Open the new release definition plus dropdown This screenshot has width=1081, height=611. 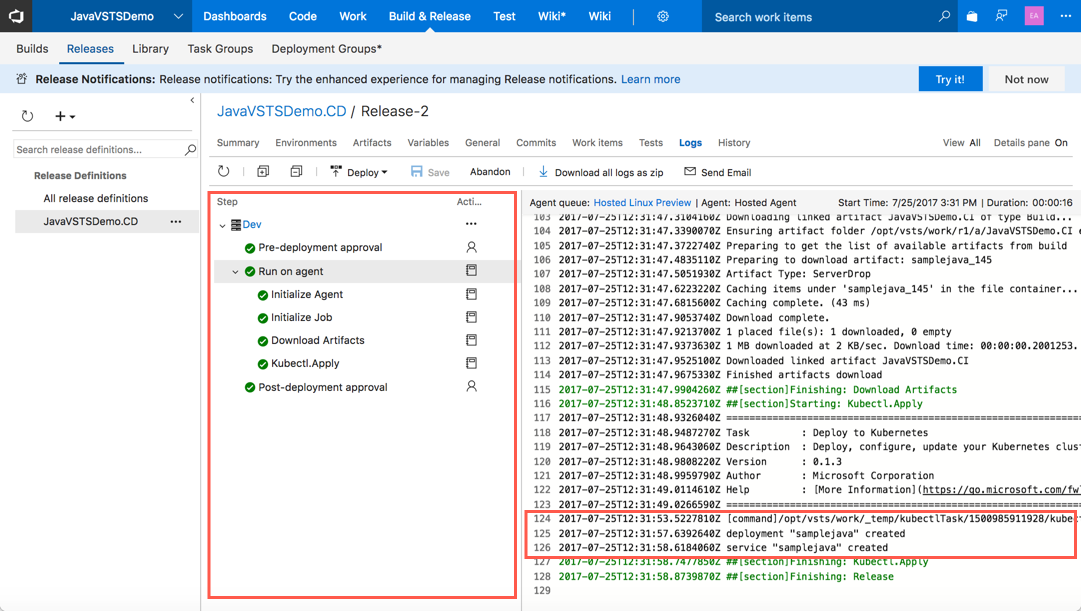pyautogui.click(x=65, y=116)
